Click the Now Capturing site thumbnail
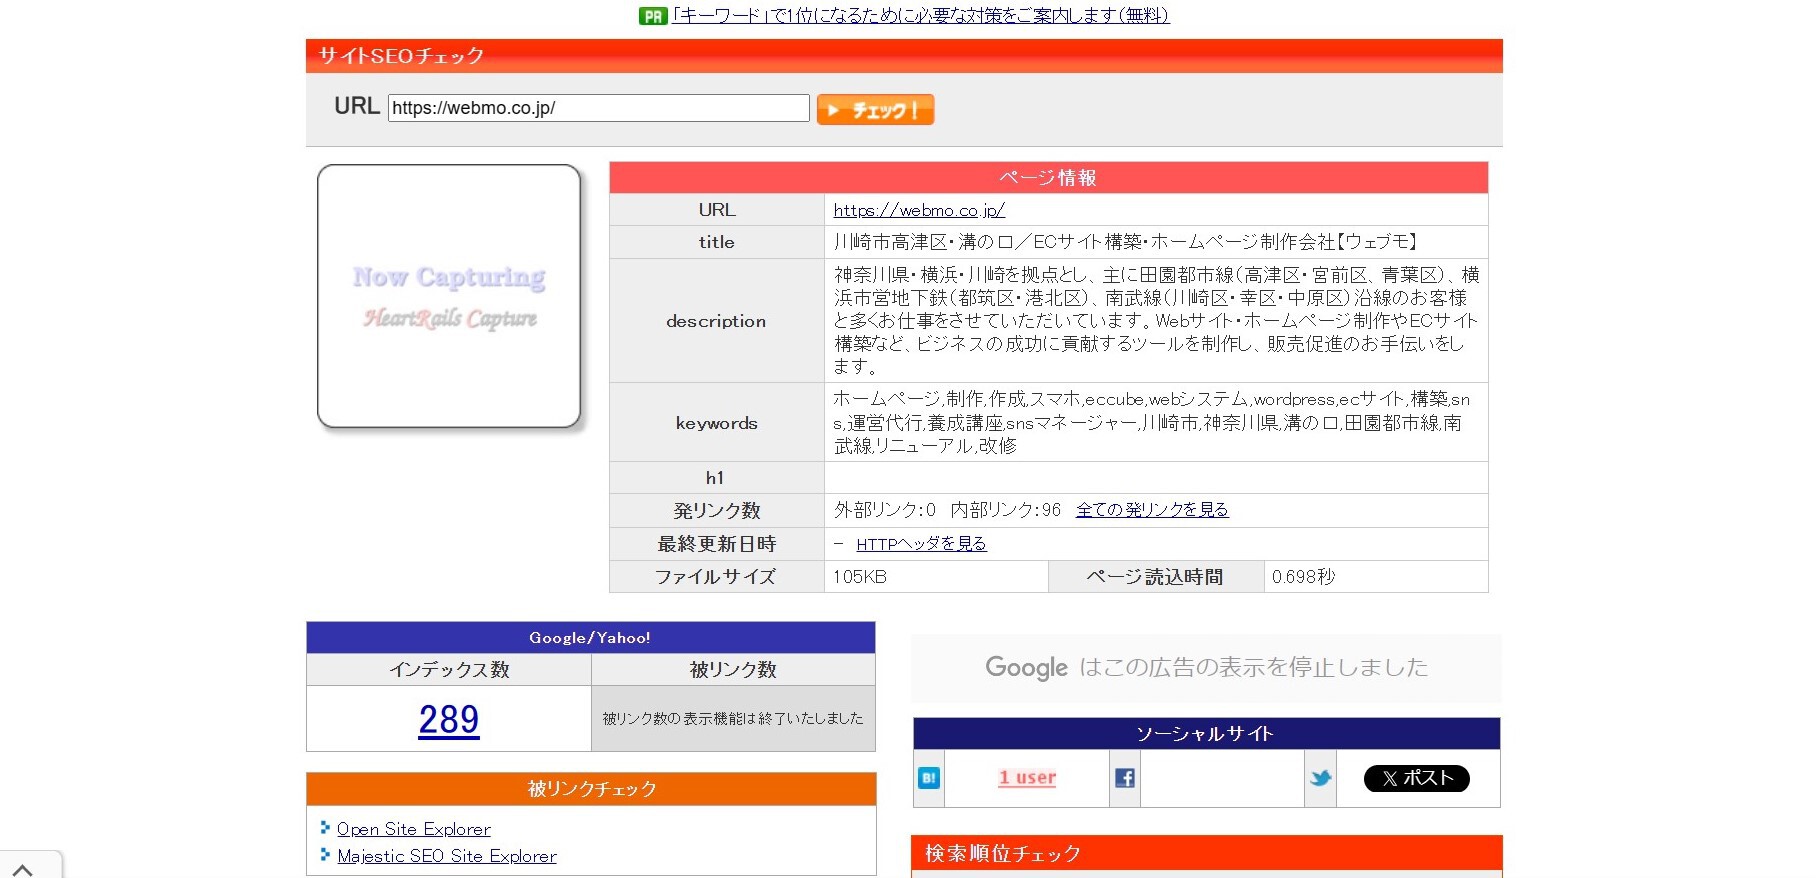 coord(449,296)
